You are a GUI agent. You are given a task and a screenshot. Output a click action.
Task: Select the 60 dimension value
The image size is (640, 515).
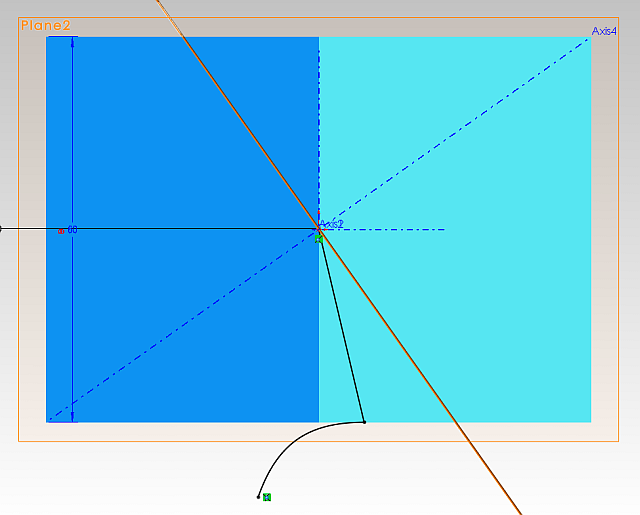click(72, 230)
